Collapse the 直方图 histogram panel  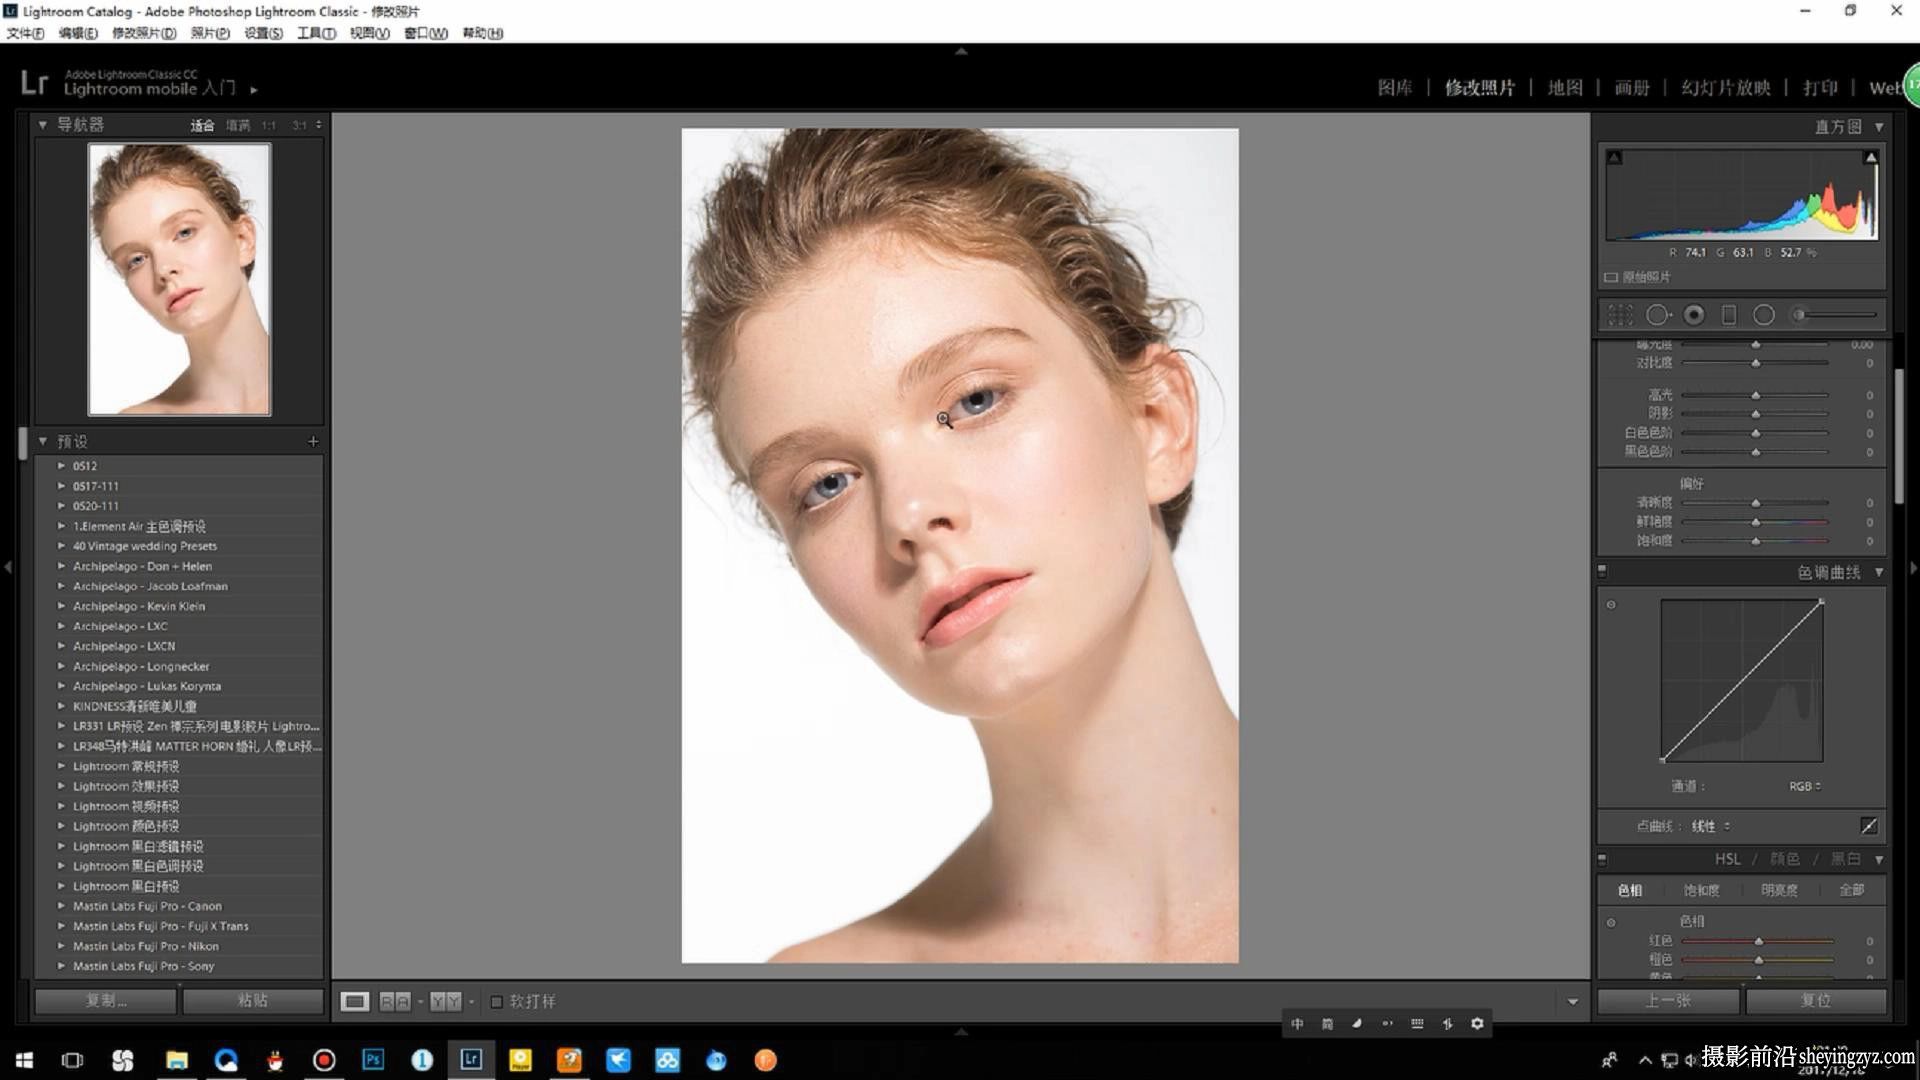click(x=1879, y=127)
